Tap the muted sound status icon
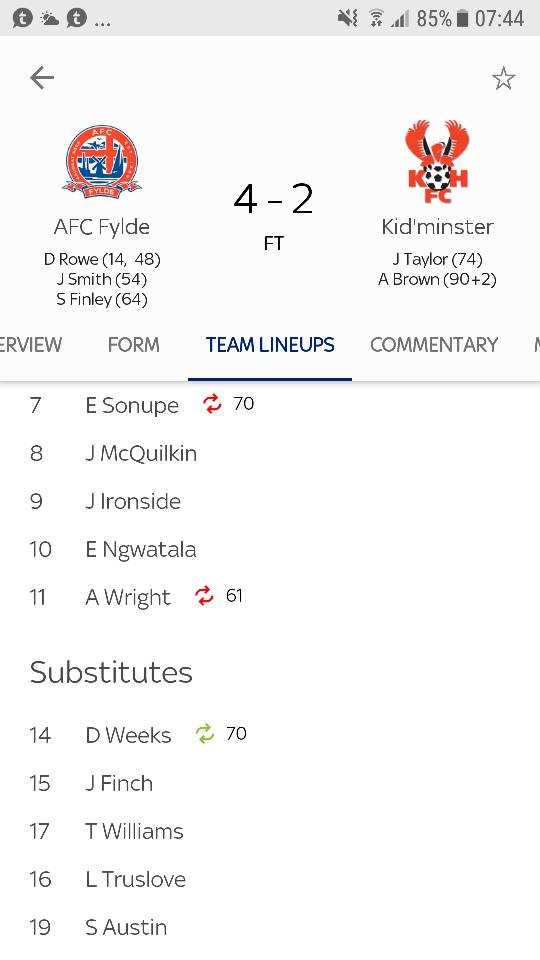Screen dimensions: 540x960 [x=347, y=18]
